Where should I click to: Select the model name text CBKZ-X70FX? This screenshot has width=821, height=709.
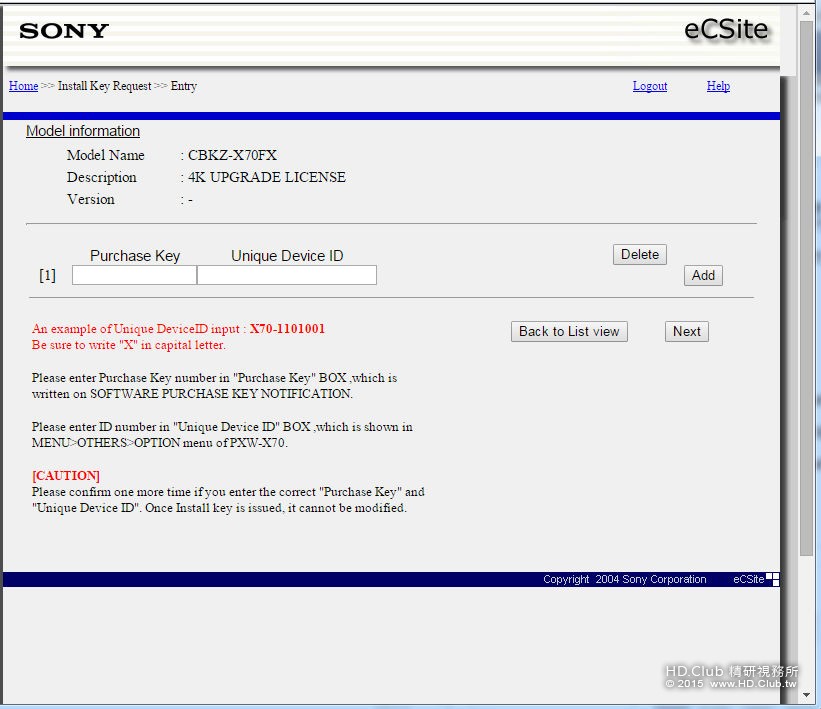232,156
